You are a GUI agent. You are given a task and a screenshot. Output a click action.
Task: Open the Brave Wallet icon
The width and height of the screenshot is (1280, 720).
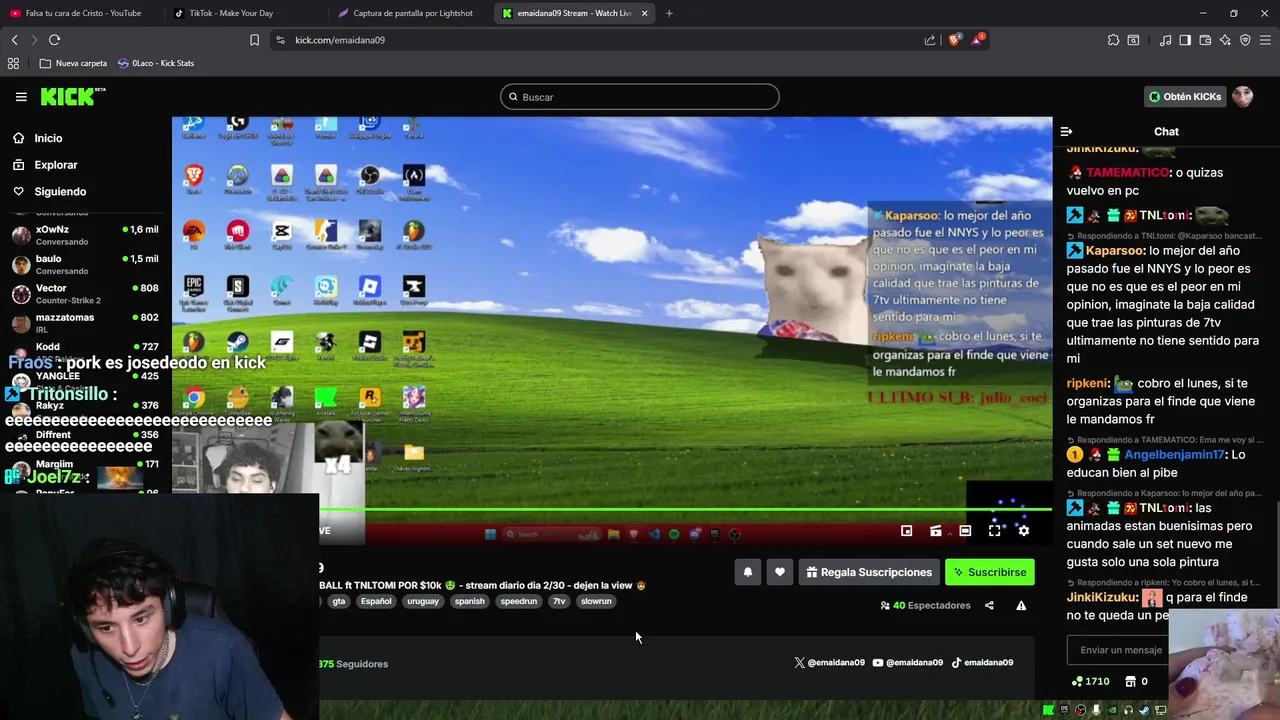[x=1205, y=40]
